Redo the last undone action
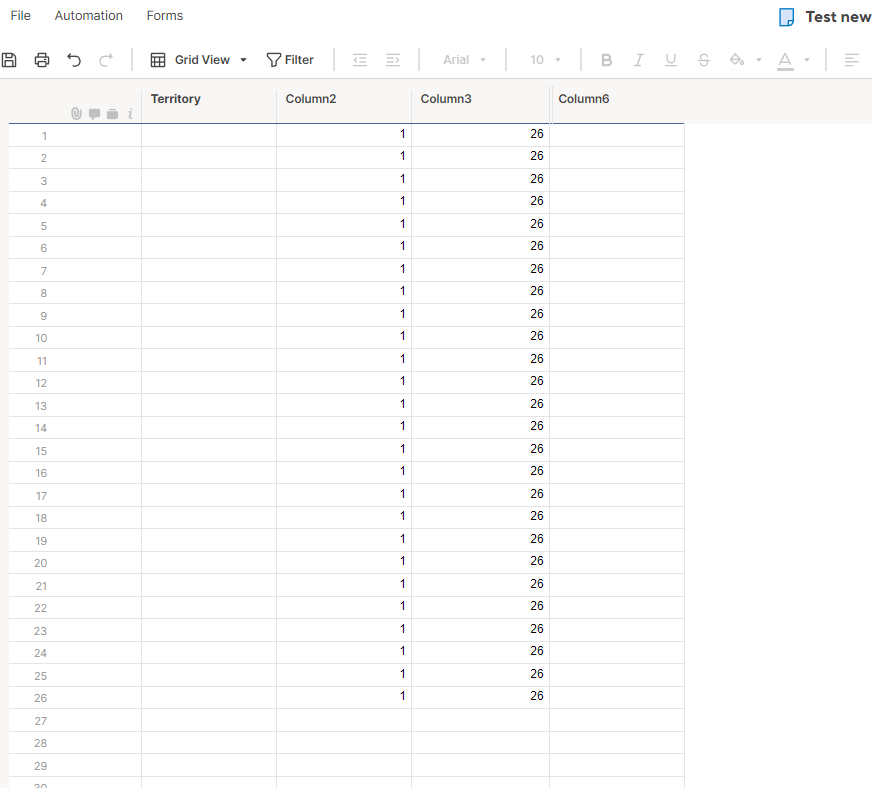 click(106, 59)
